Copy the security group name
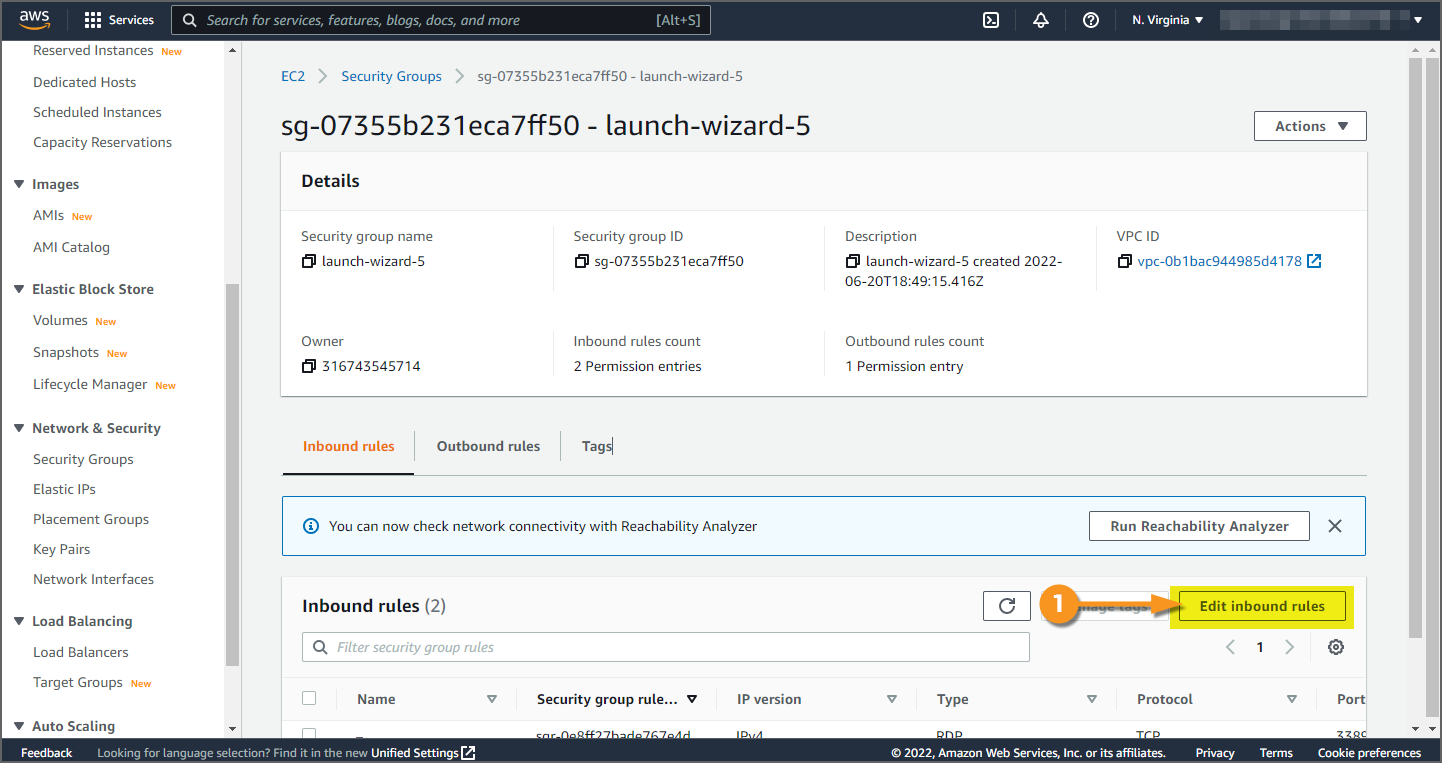The width and height of the screenshot is (1442, 763). coord(309,262)
